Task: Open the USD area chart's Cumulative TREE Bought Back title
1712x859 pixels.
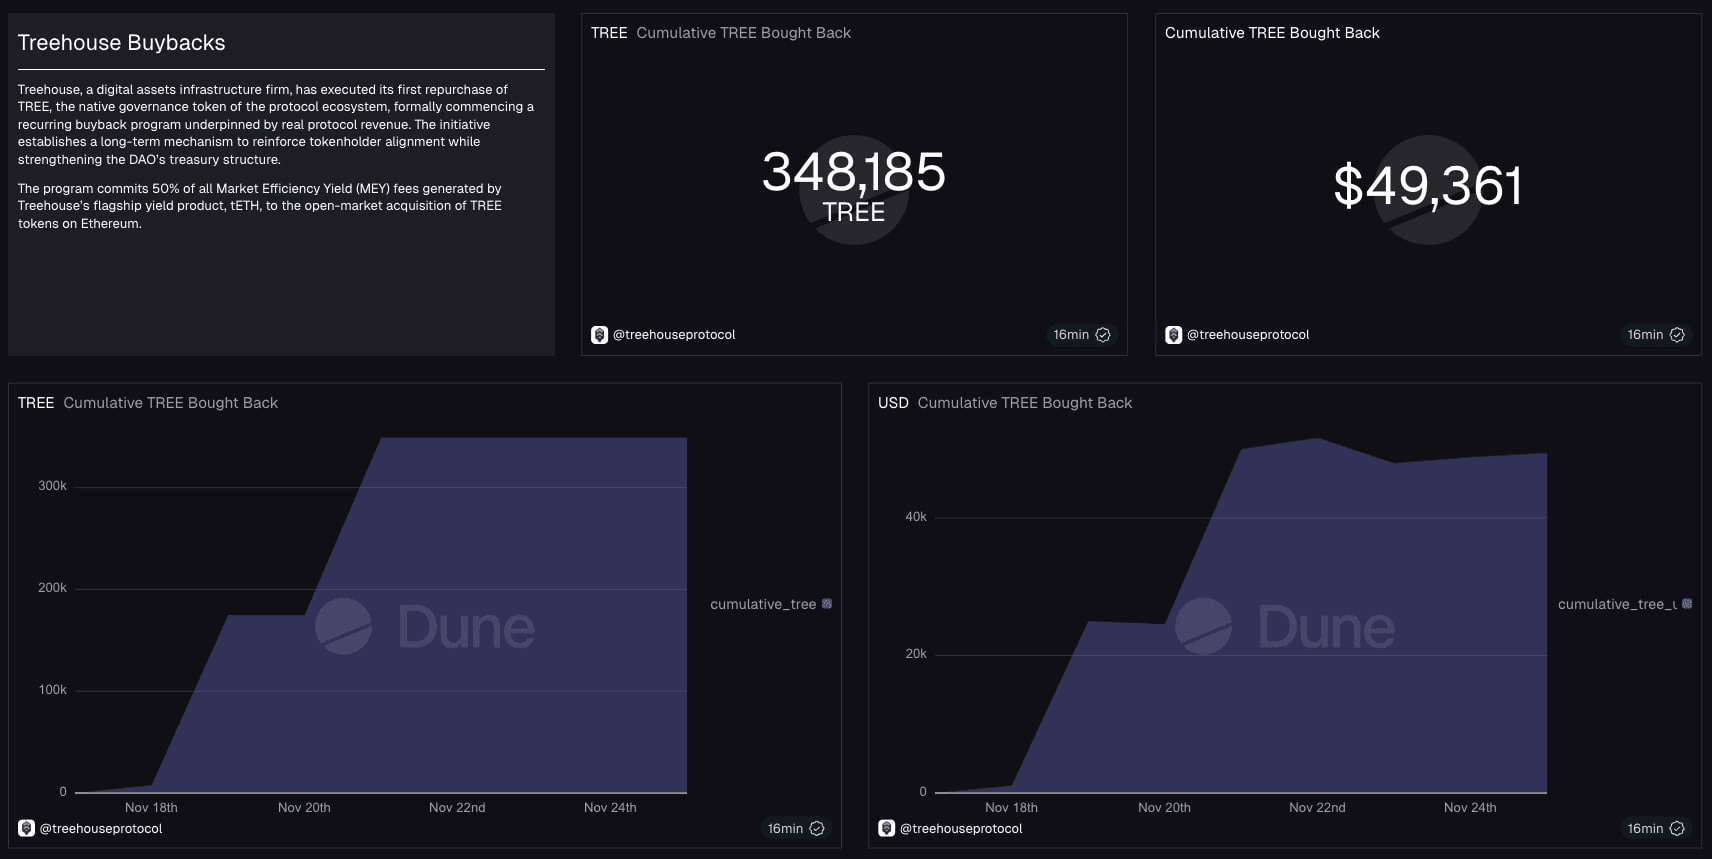Action: click(1025, 403)
